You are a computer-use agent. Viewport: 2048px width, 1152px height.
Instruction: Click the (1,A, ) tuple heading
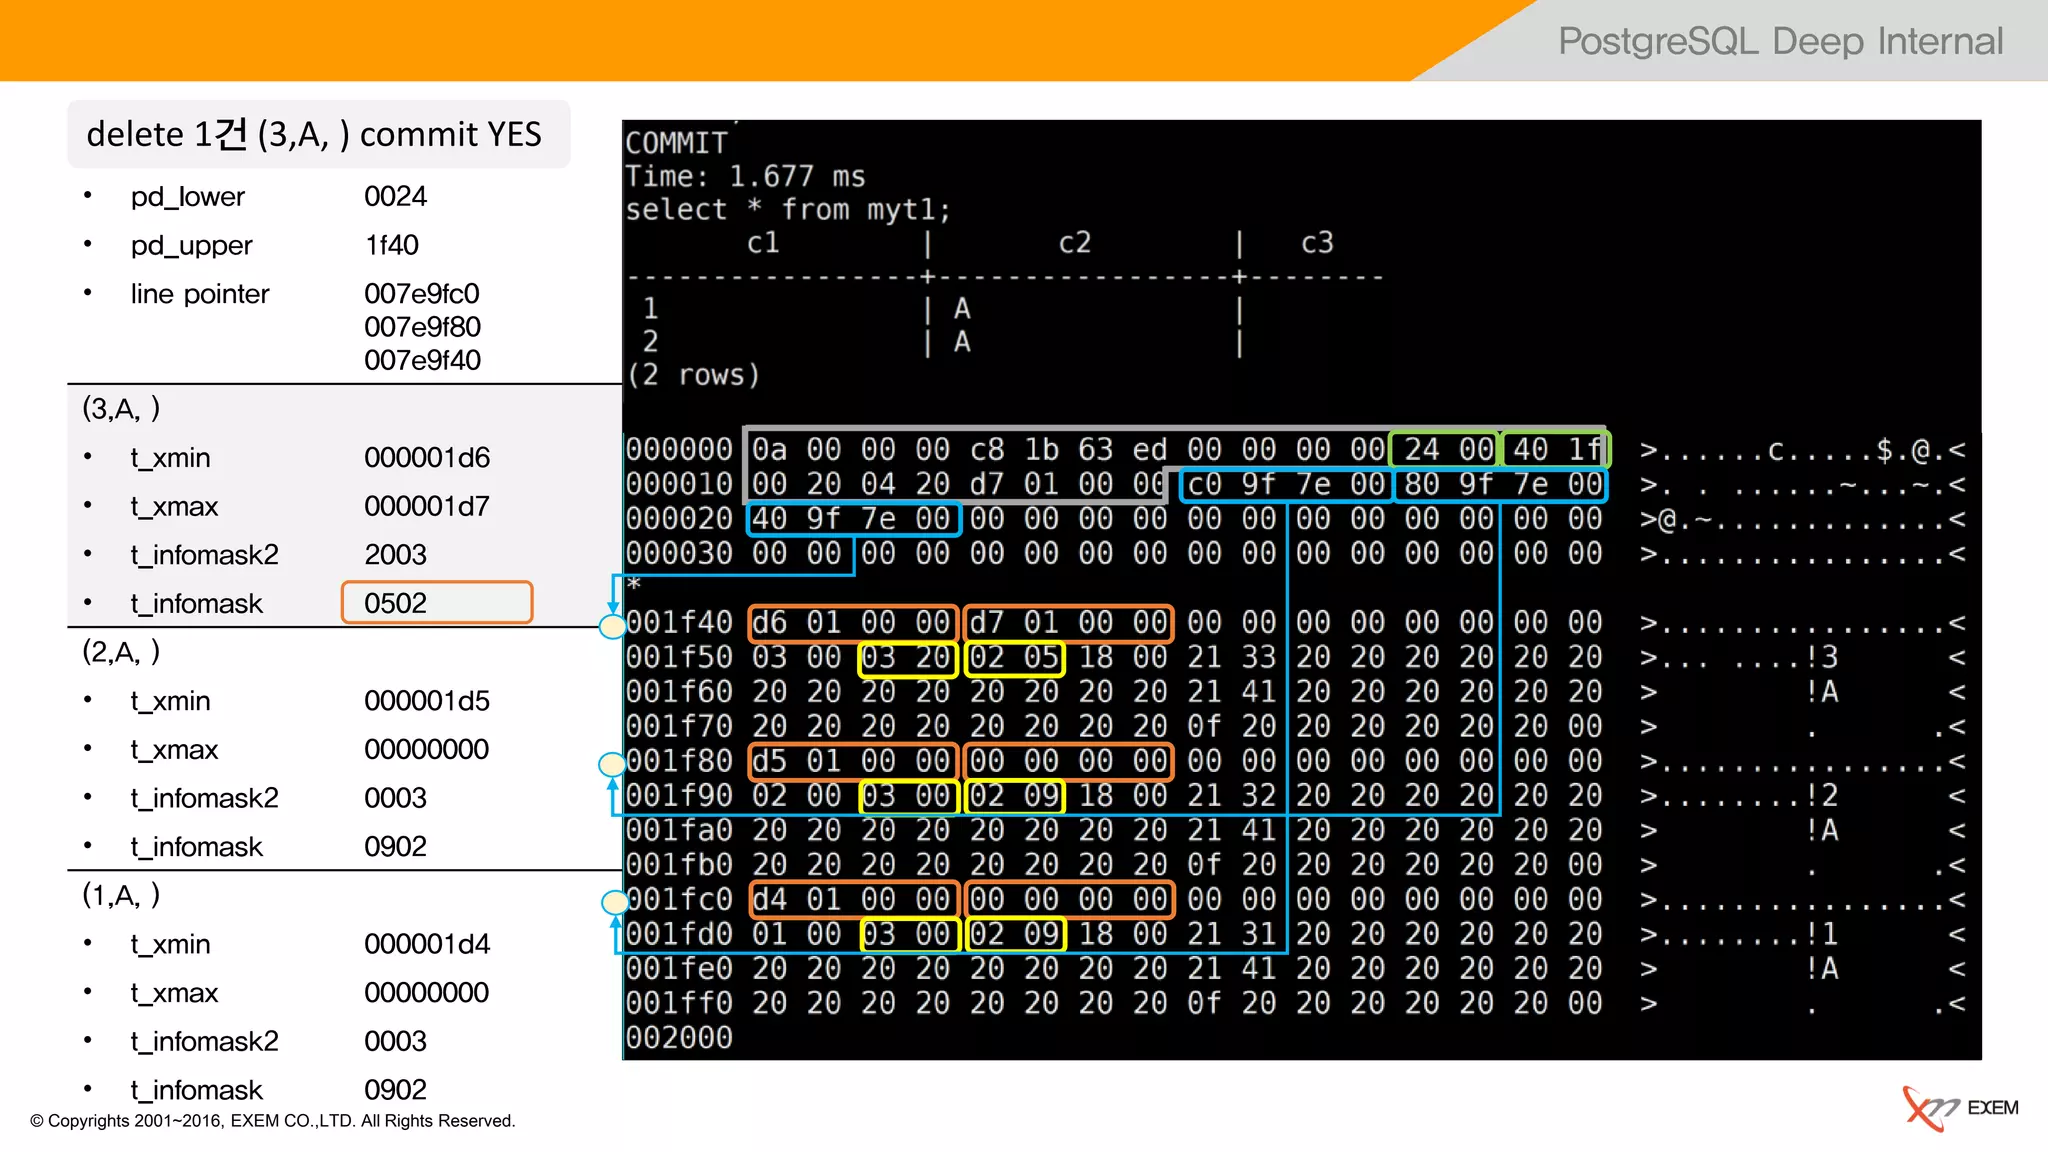click(x=121, y=895)
